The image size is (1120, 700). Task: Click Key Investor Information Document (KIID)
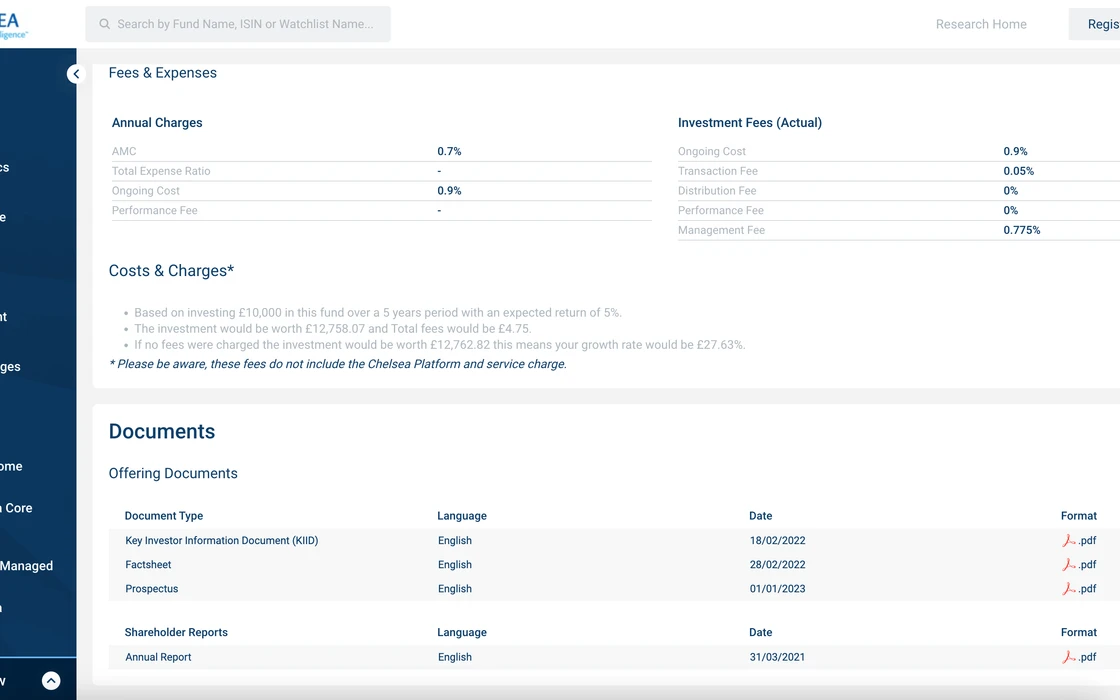coord(221,541)
